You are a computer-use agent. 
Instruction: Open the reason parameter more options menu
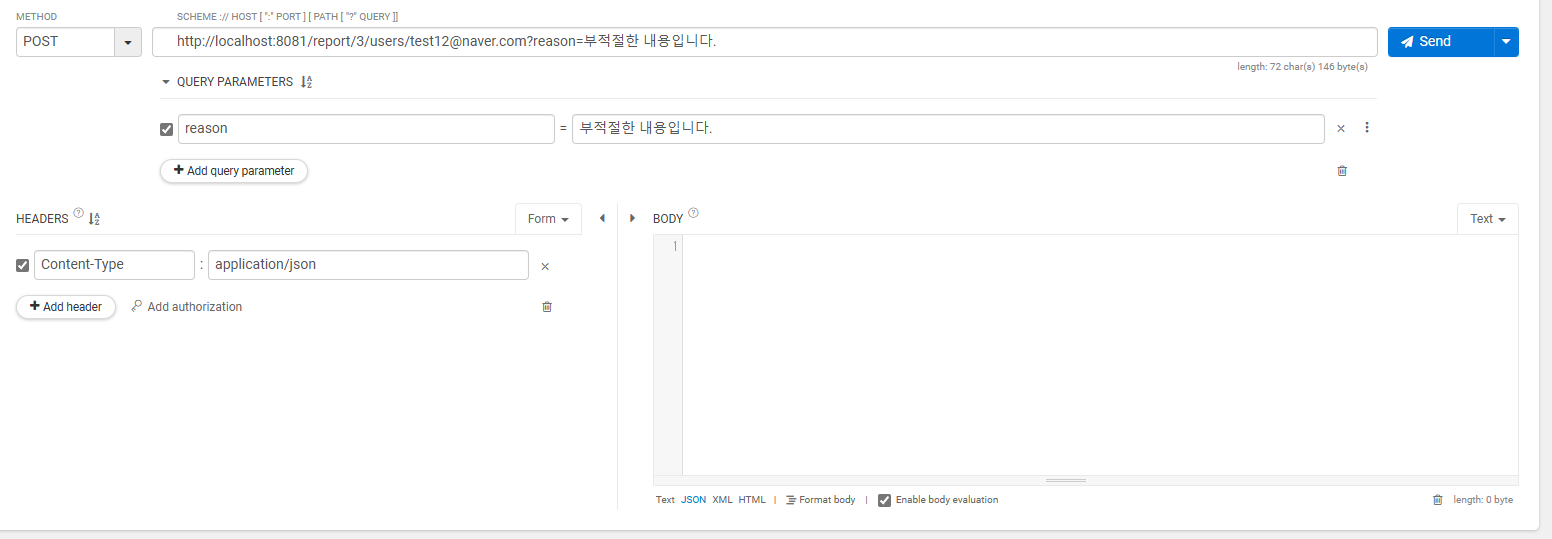tap(1367, 128)
